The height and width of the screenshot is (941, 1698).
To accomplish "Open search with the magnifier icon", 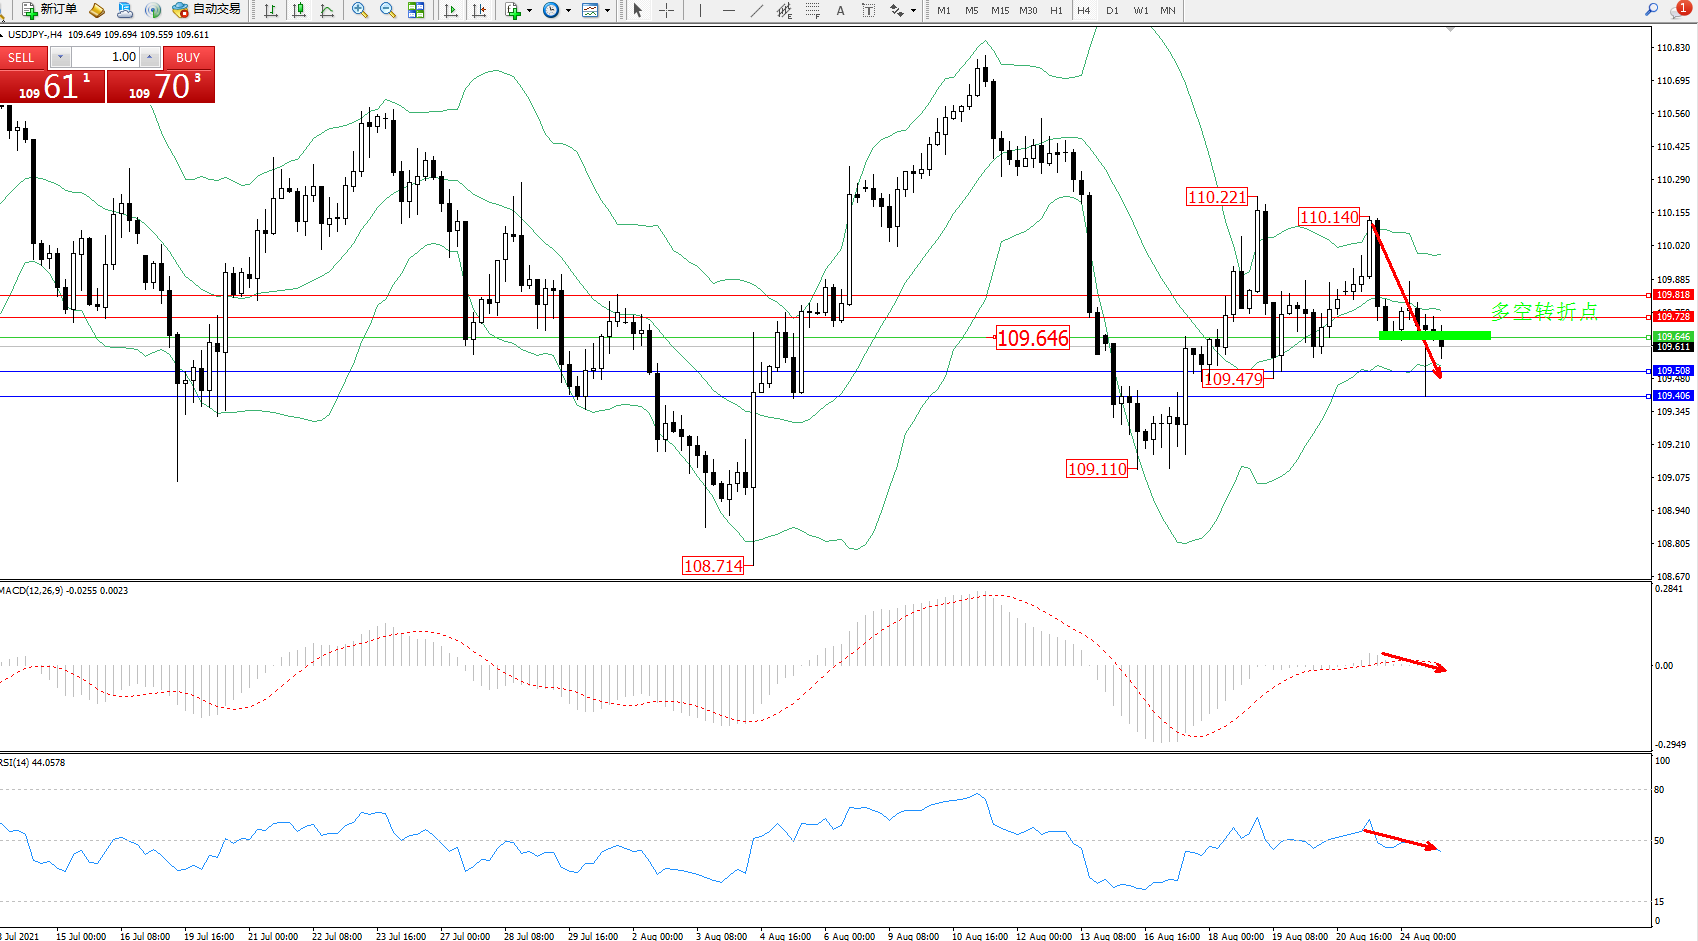I will click(x=1651, y=10).
